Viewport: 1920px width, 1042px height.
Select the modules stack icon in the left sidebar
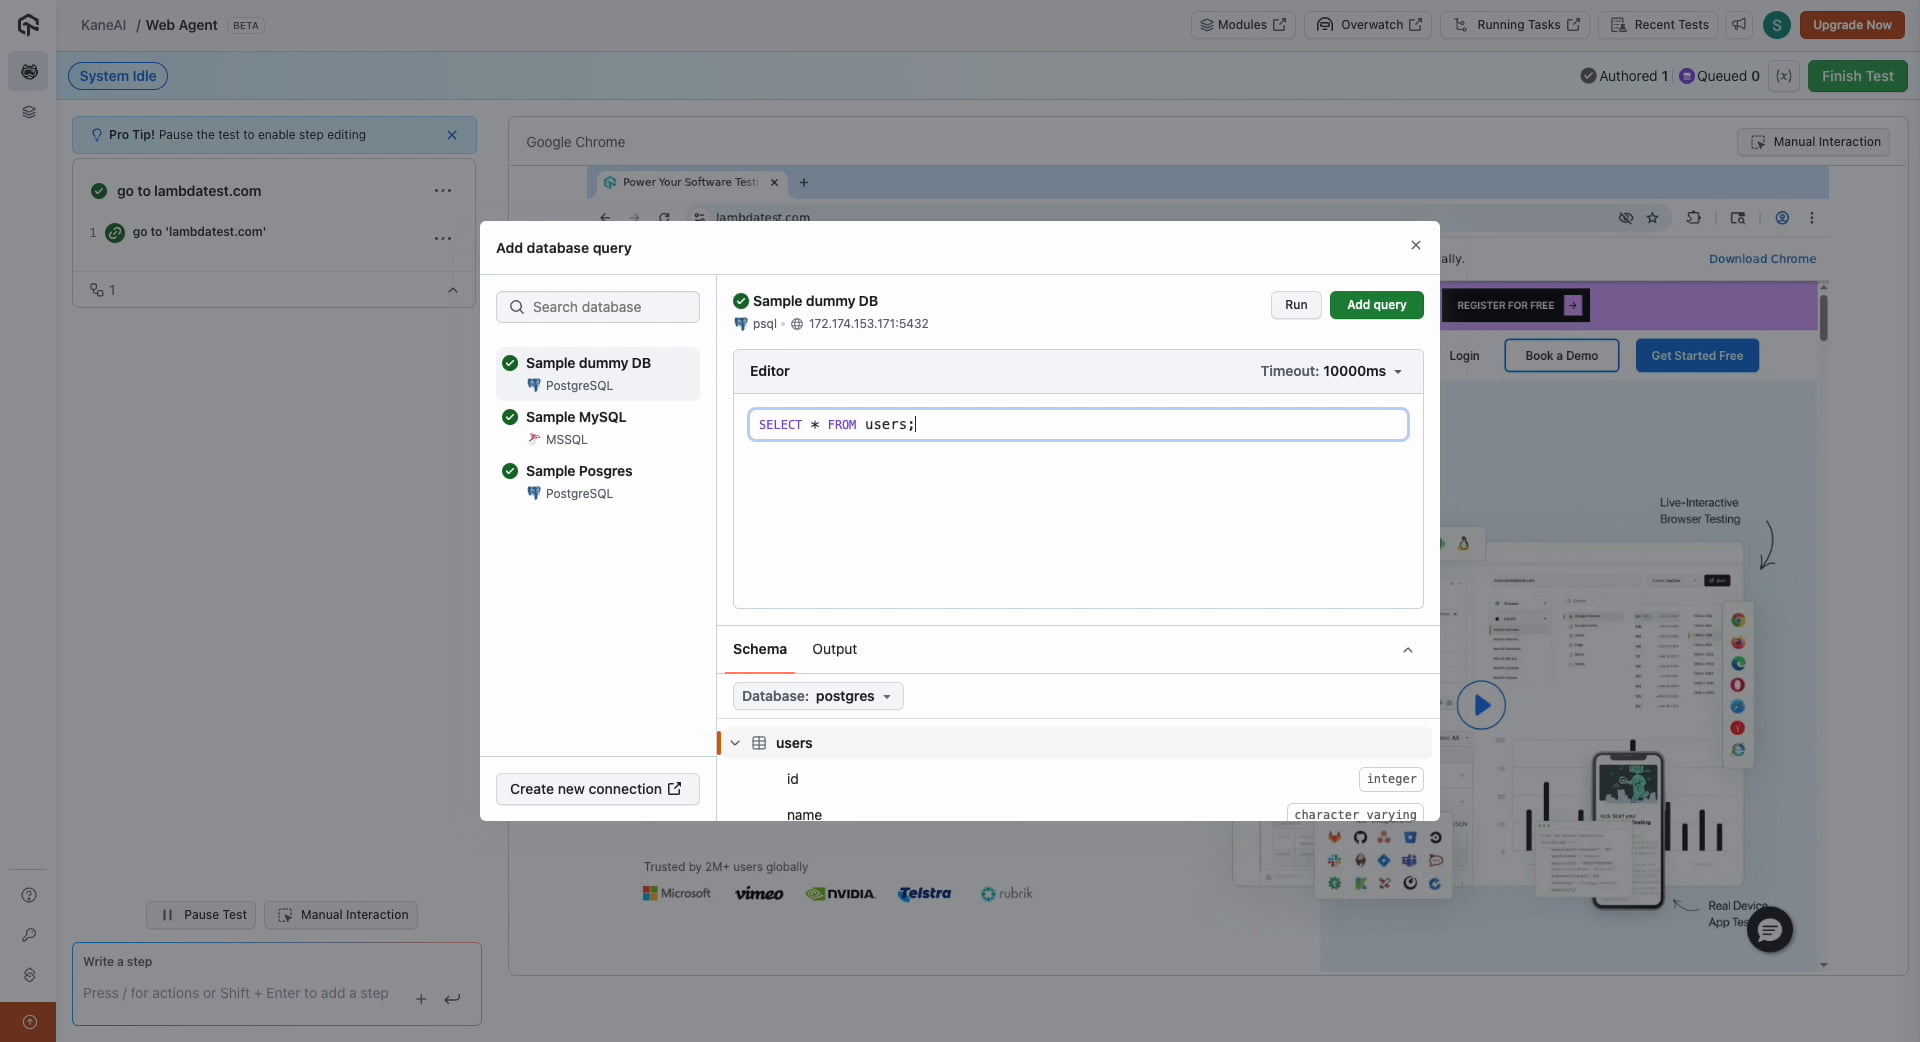[x=29, y=112]
